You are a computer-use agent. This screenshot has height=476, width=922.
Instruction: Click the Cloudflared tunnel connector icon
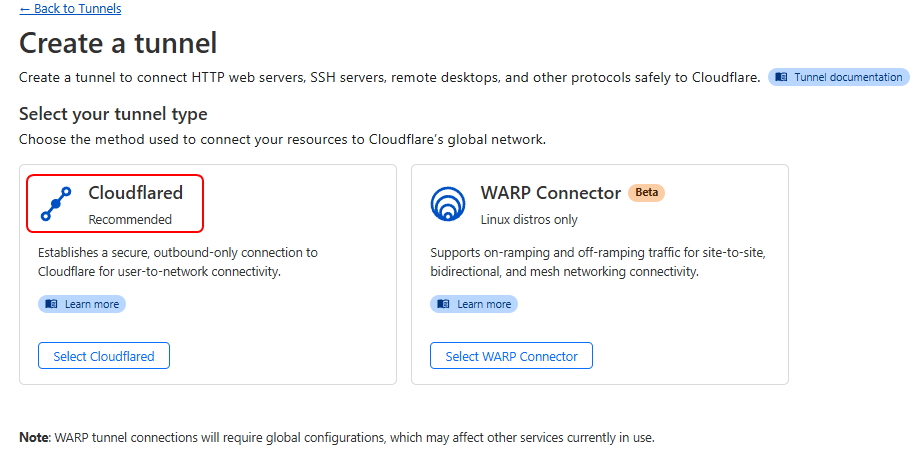56,203
